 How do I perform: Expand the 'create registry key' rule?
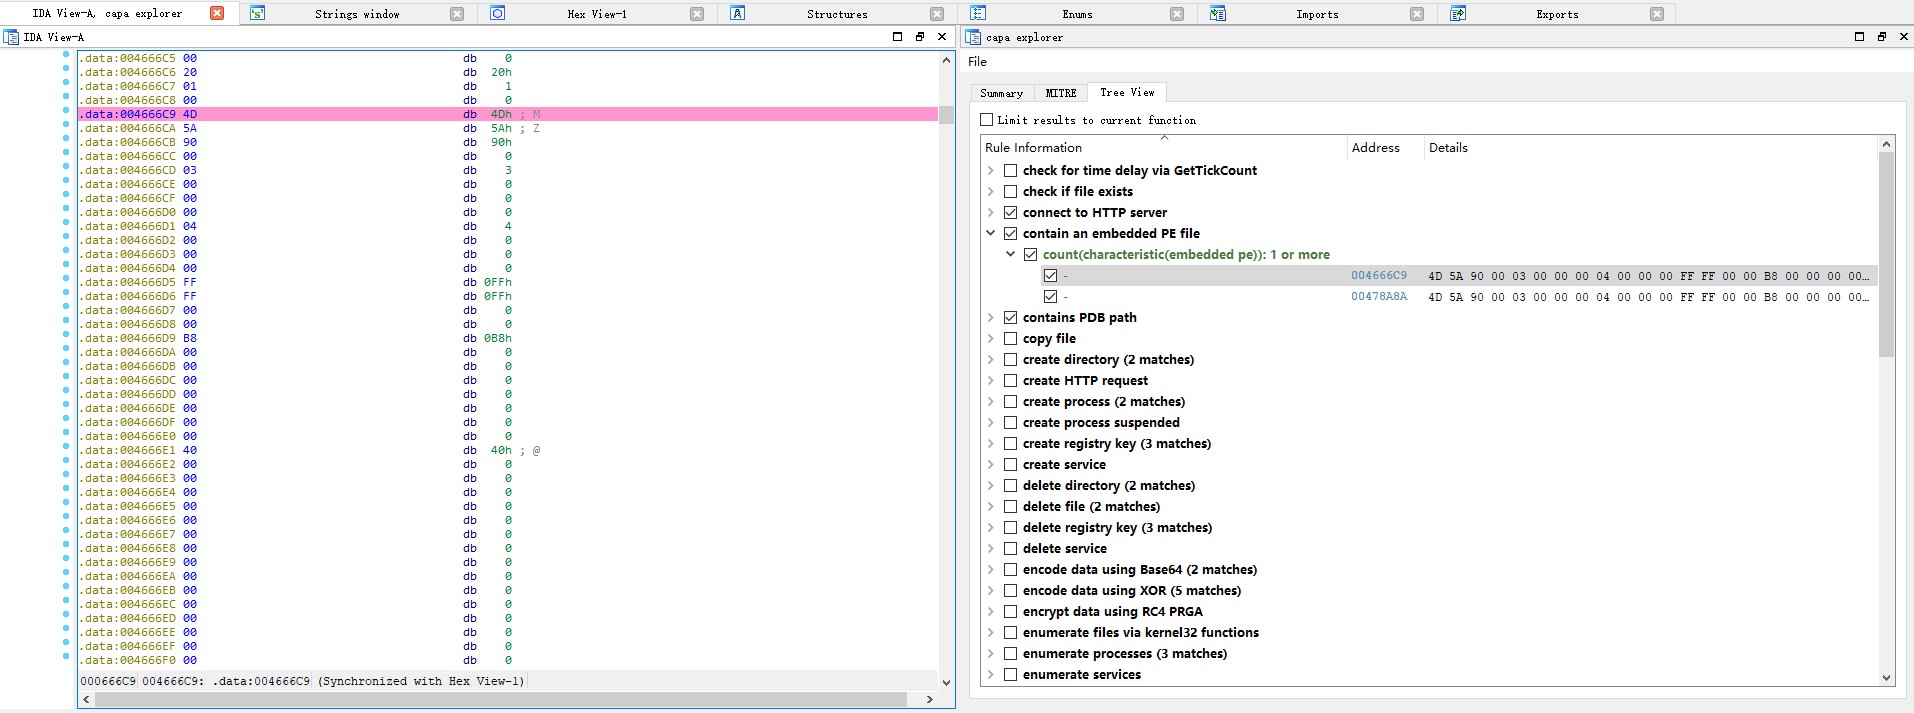tap(991, 444)
